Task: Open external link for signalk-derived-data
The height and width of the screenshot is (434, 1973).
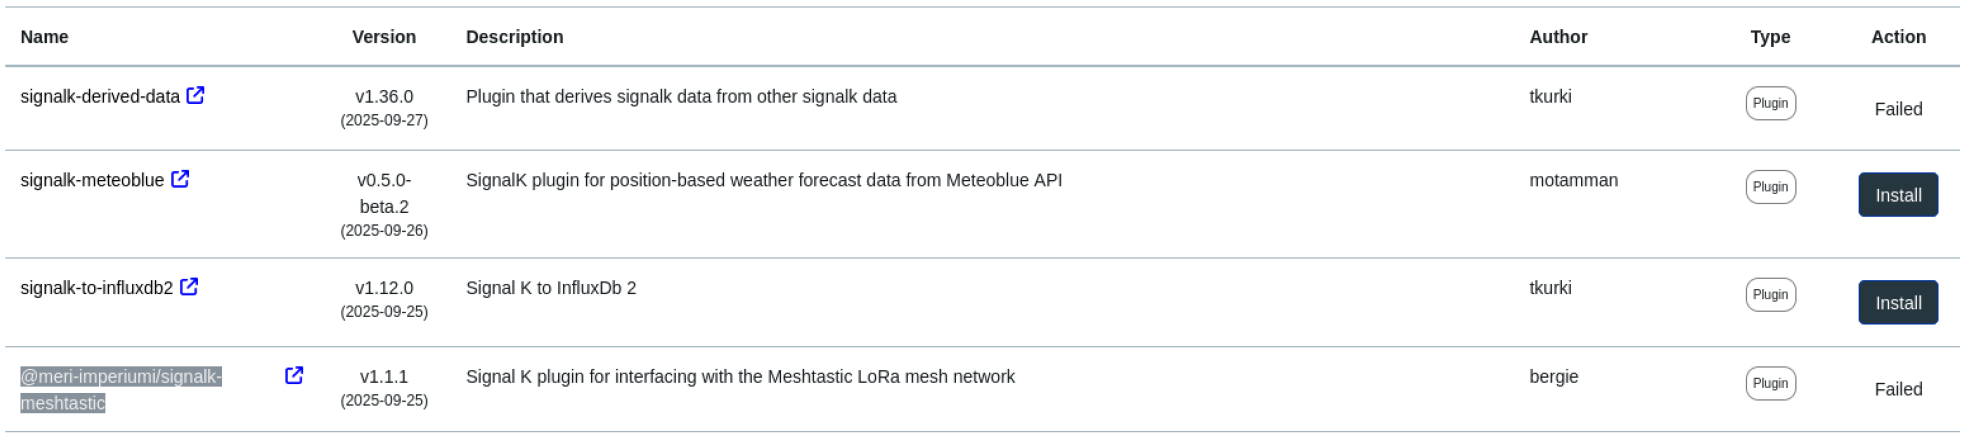Action: coord(196,96)
